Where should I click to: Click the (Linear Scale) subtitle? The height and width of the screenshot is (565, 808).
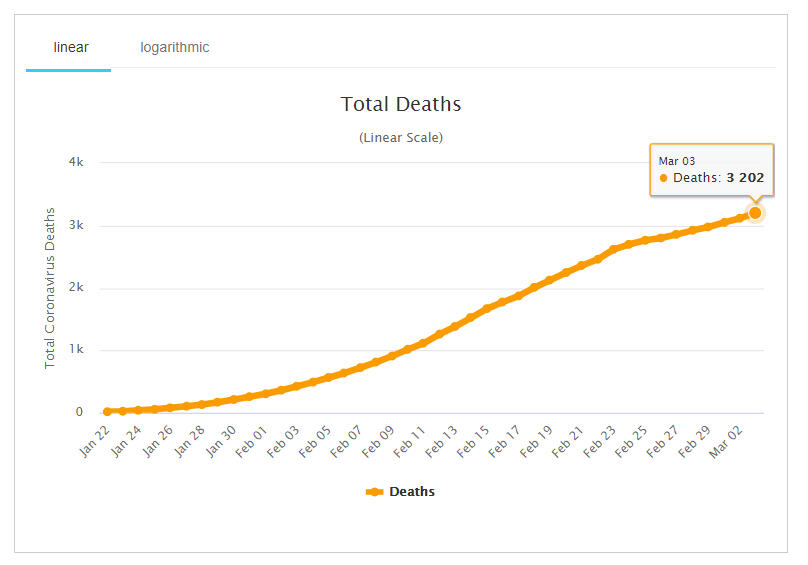tap(401, 137)
